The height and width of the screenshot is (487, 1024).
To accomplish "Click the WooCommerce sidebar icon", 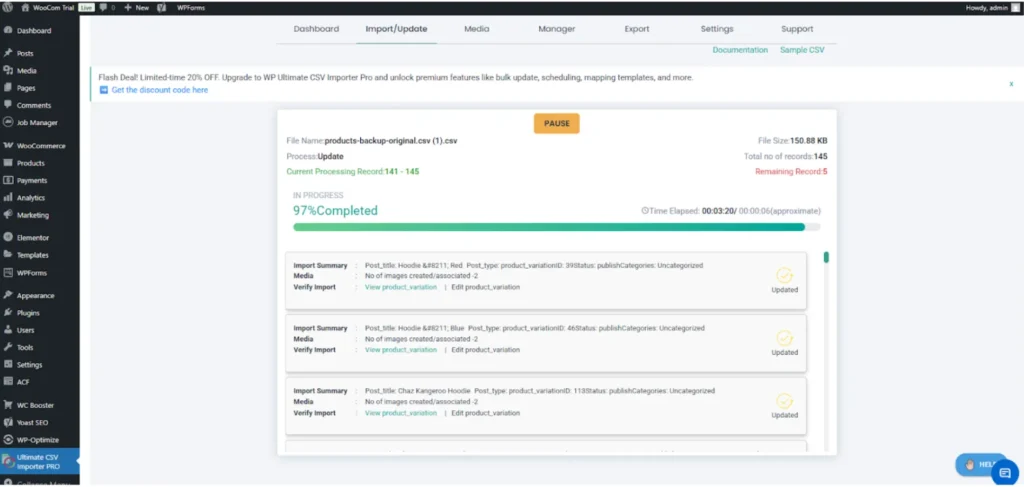I will point(8,146).
